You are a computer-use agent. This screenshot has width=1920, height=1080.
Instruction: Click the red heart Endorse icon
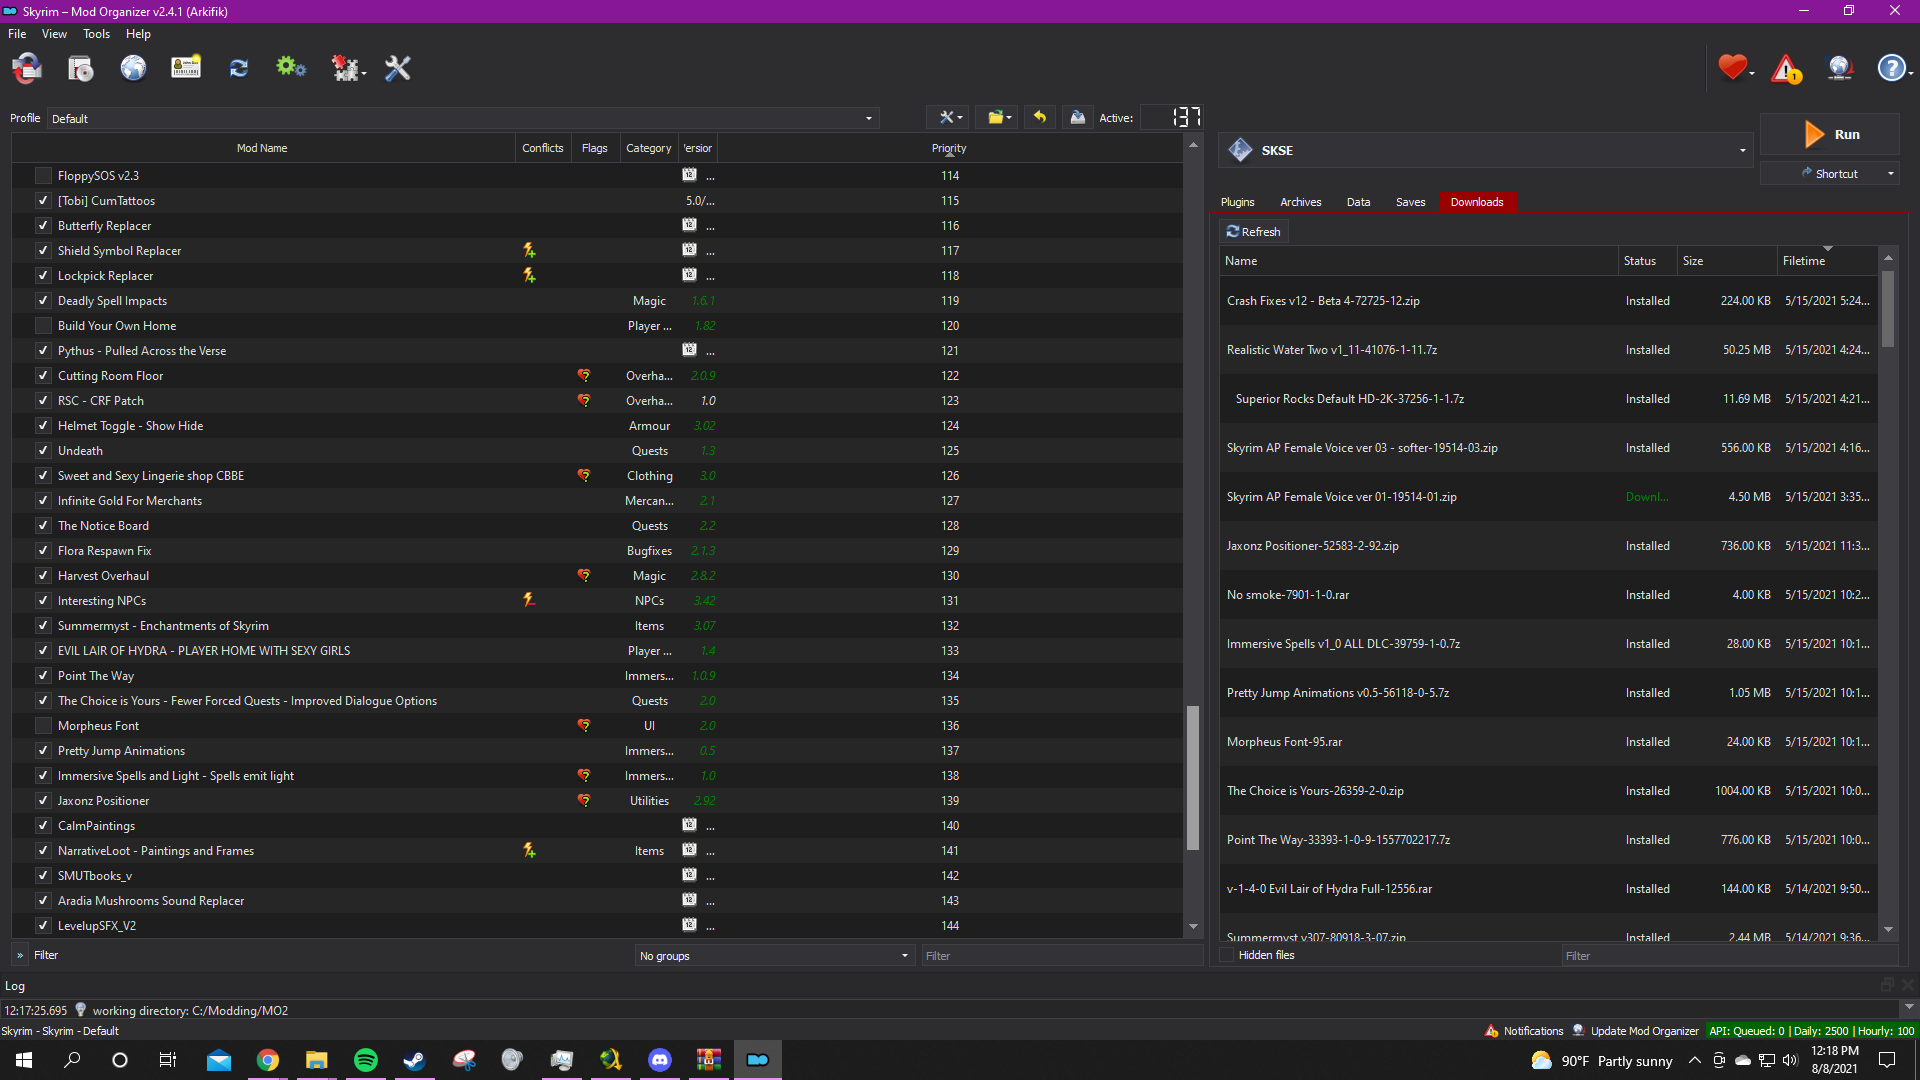point(1733,68)
